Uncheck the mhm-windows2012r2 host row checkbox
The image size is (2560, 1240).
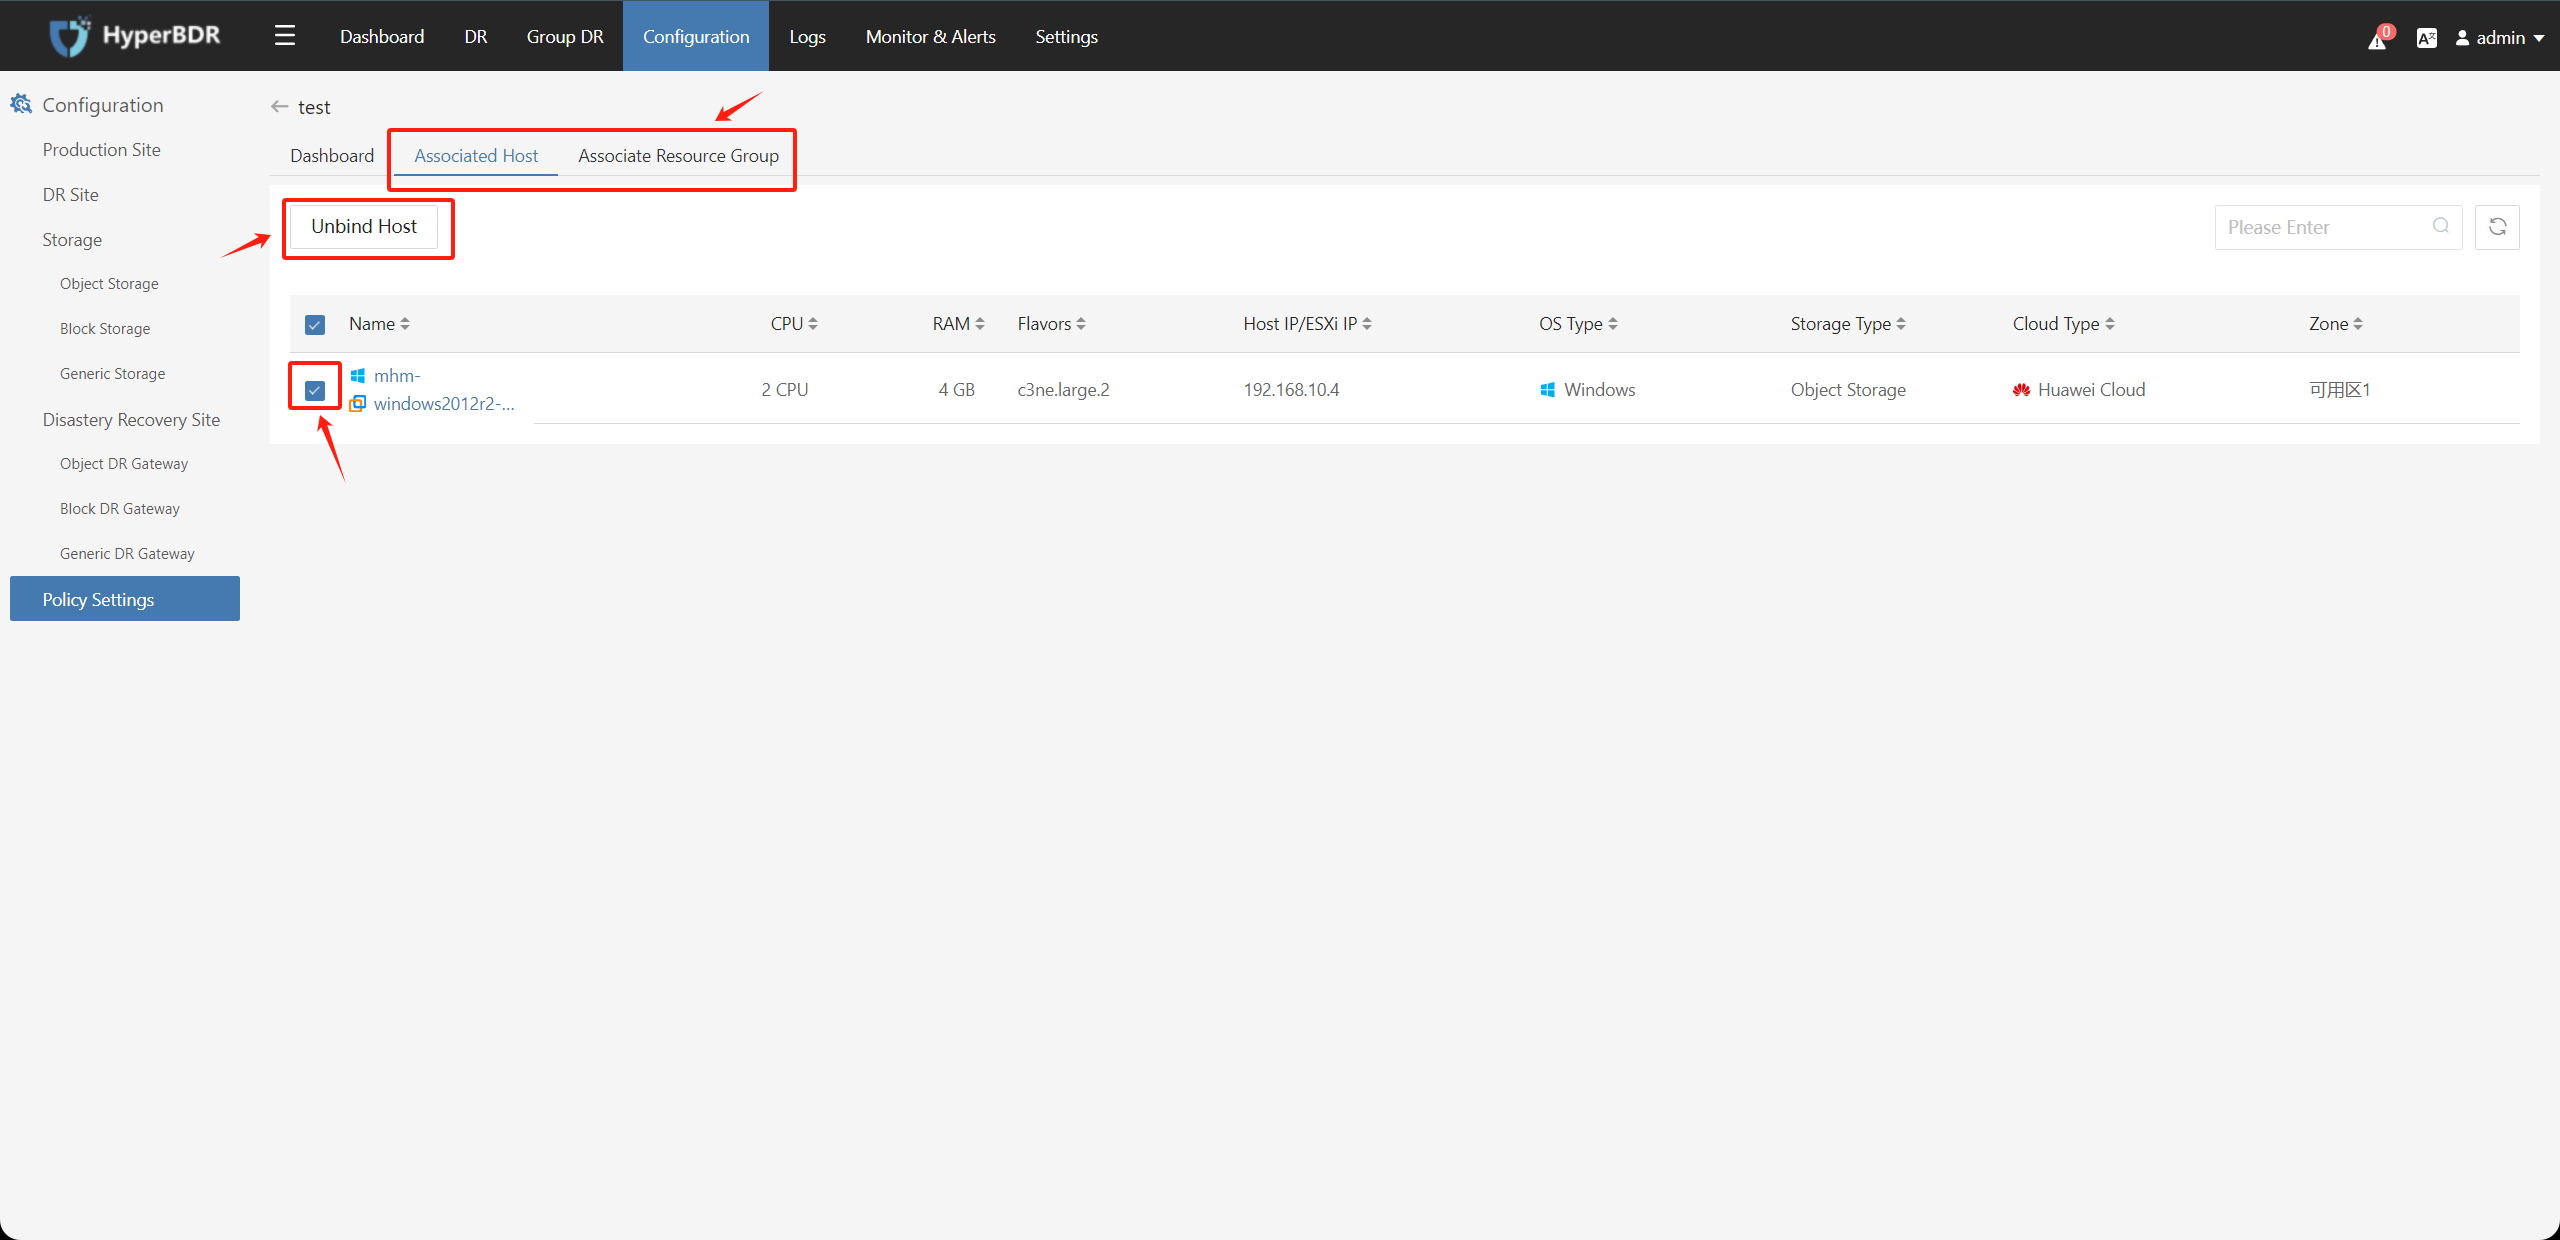pos(315,390)
